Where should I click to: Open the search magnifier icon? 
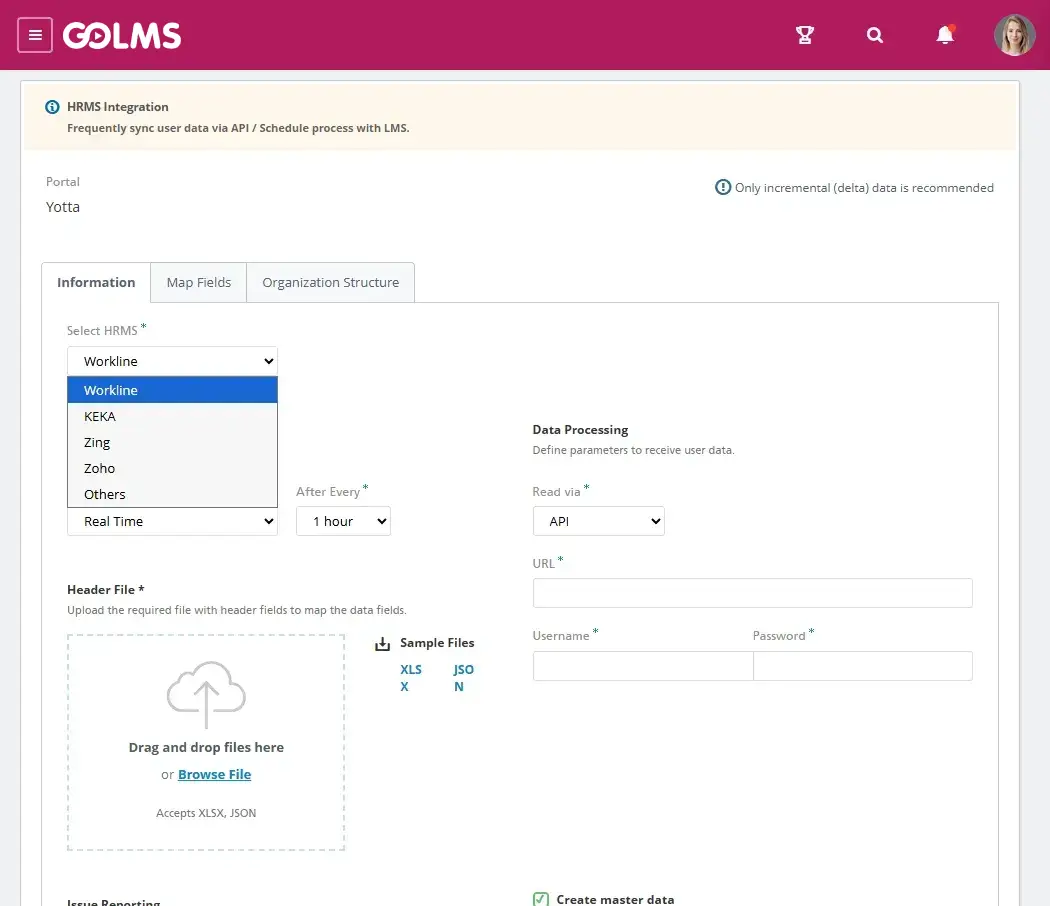[875, 35]
